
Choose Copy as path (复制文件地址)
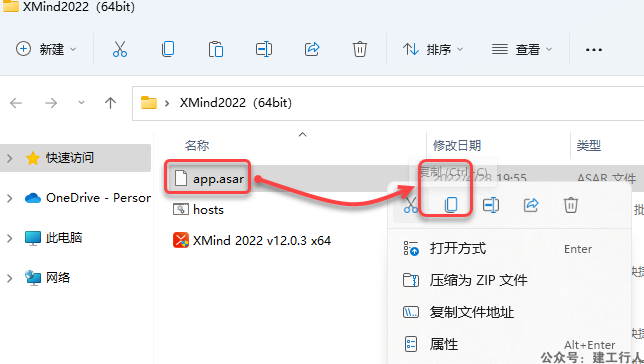[x=509, y=312]
